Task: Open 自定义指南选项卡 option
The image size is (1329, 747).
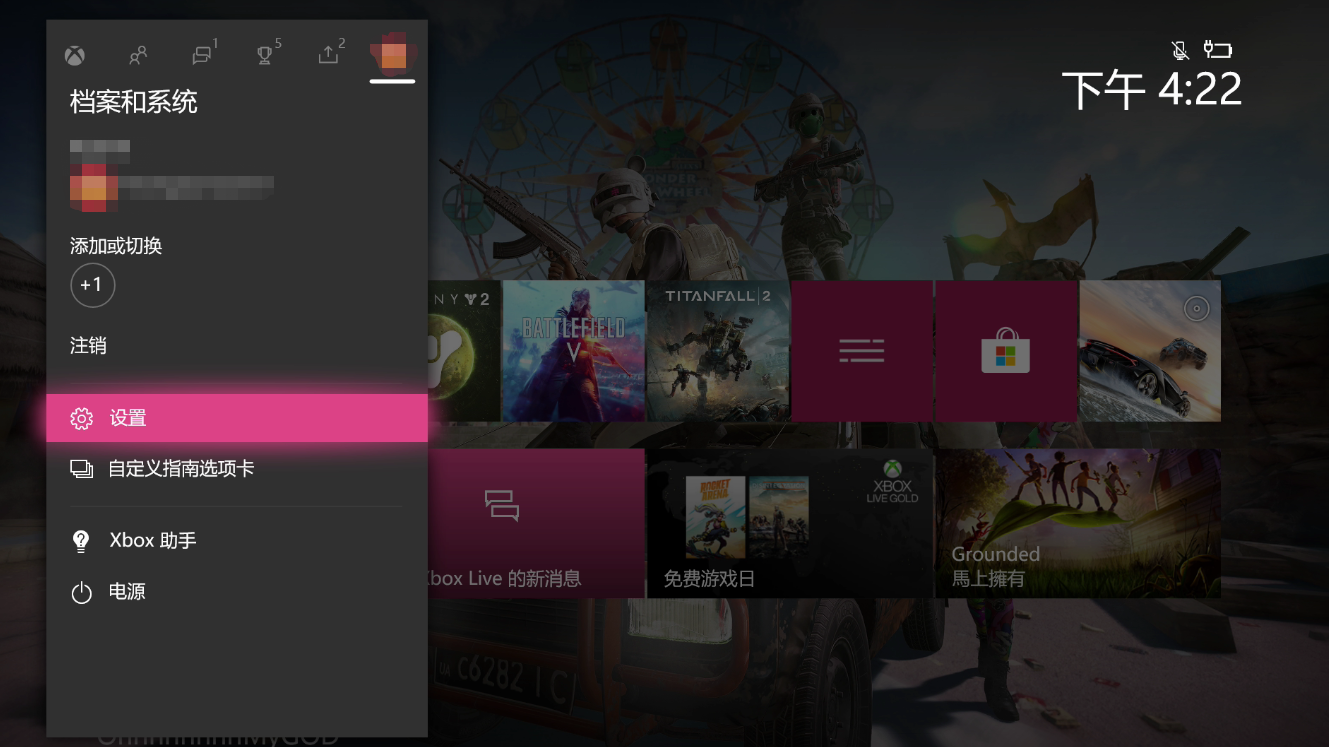Action: [237, 469]
